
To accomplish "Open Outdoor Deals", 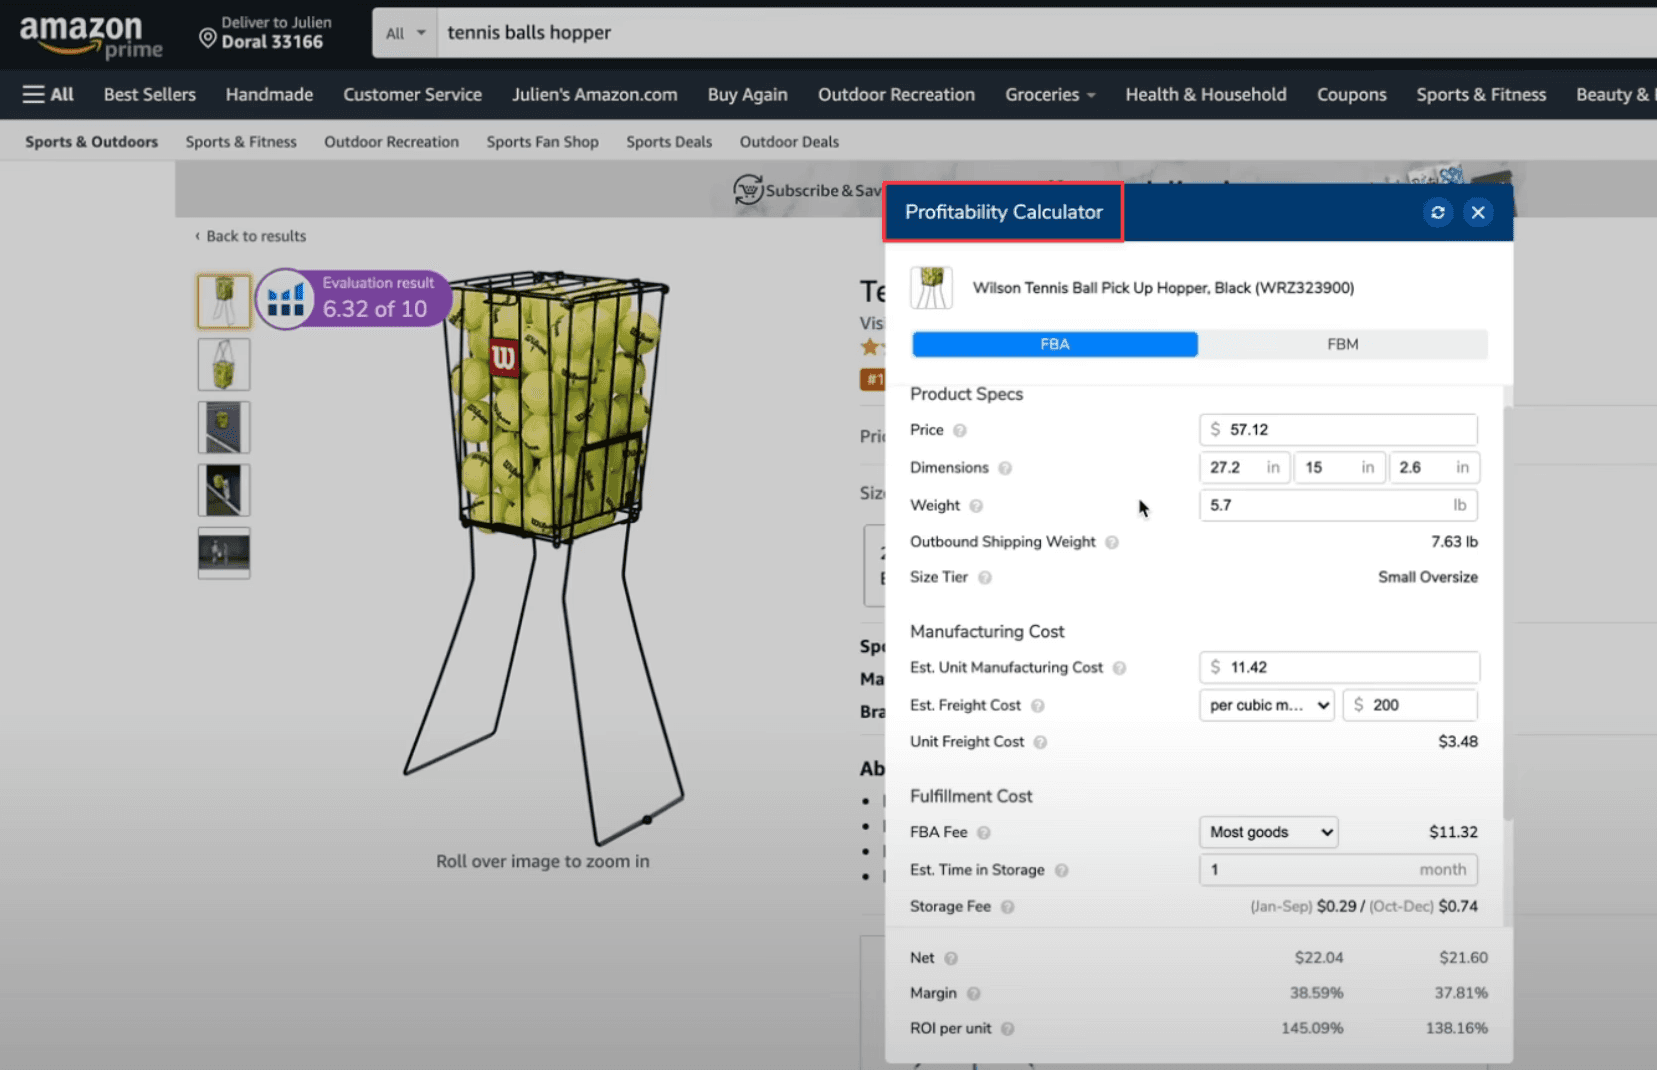I will [789, 142].
